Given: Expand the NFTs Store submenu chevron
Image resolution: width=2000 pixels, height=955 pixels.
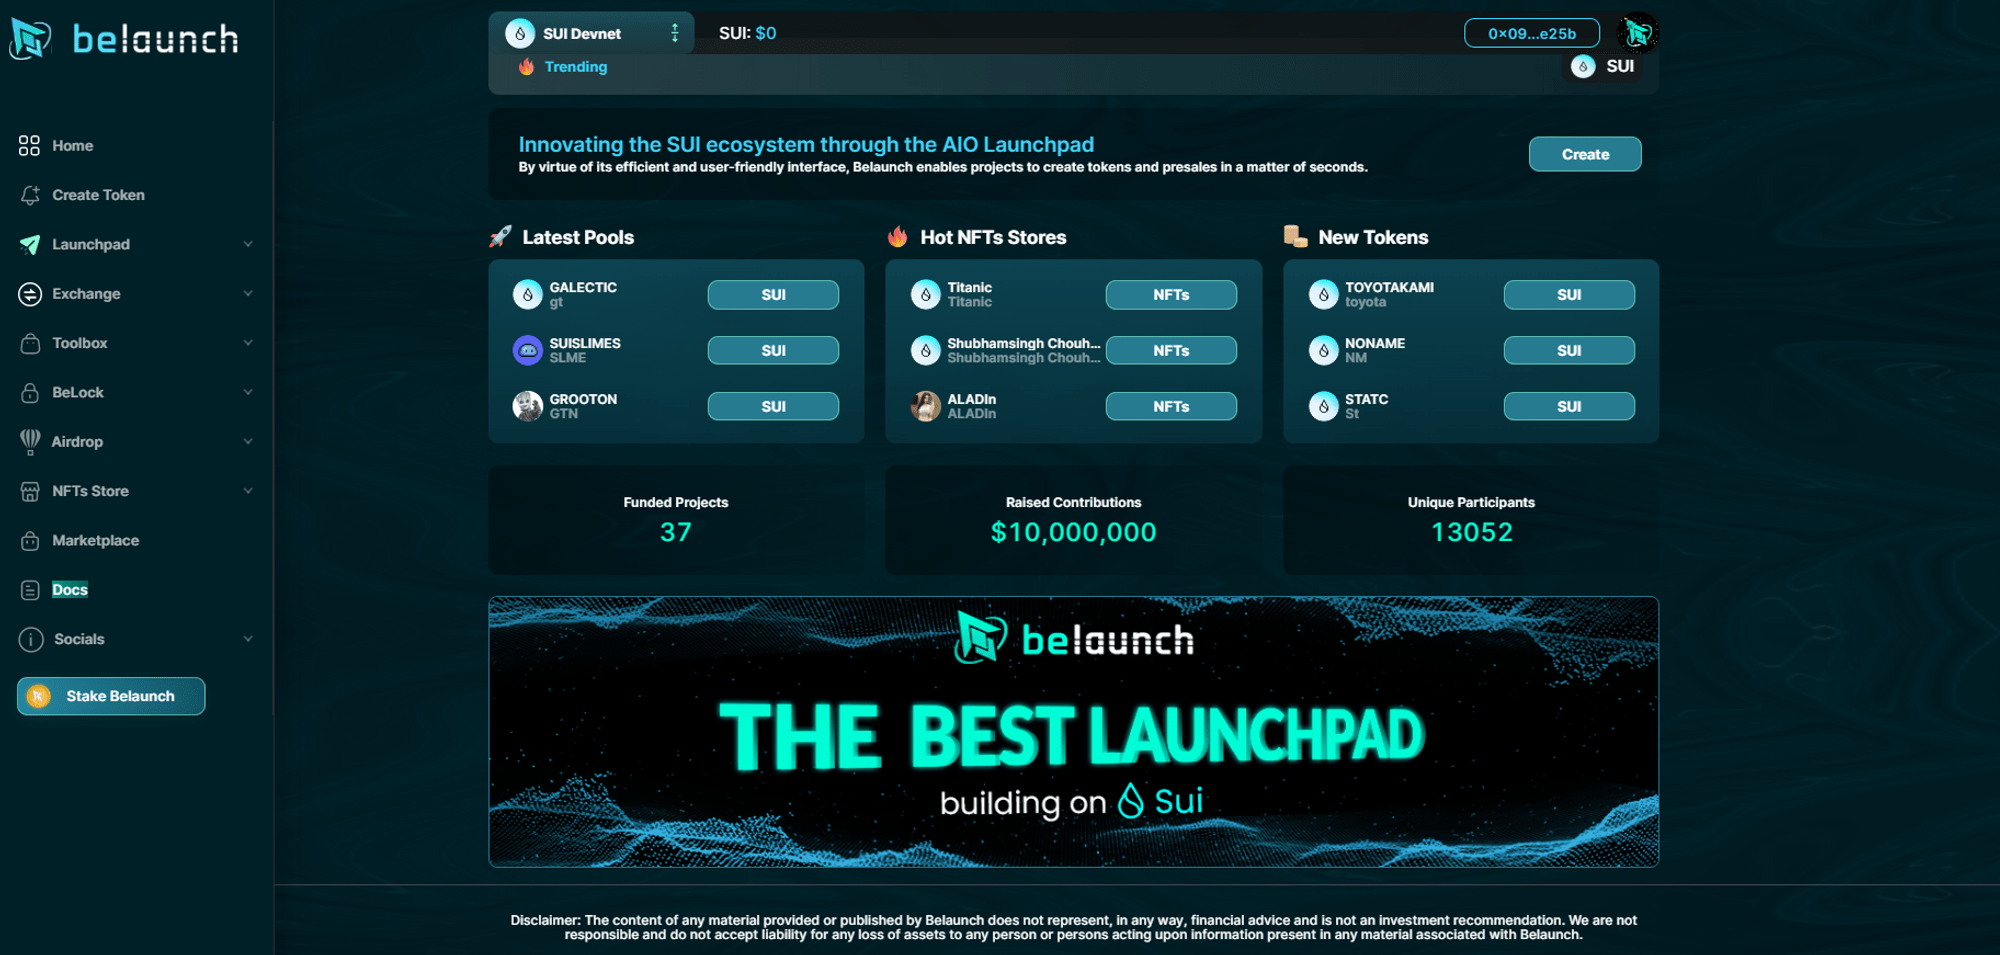Looking at the screenshot, I should click(x=248, y=491).
